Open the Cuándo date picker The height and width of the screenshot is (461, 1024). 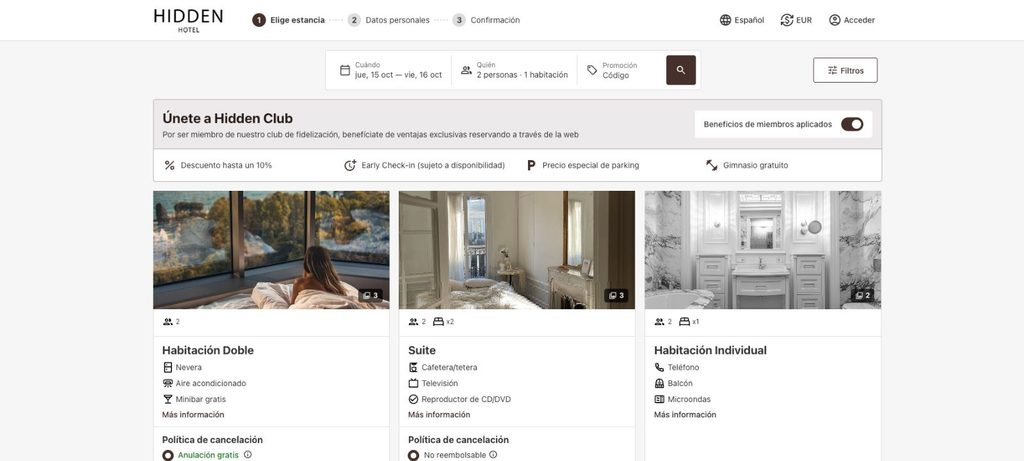click(391, 70)
